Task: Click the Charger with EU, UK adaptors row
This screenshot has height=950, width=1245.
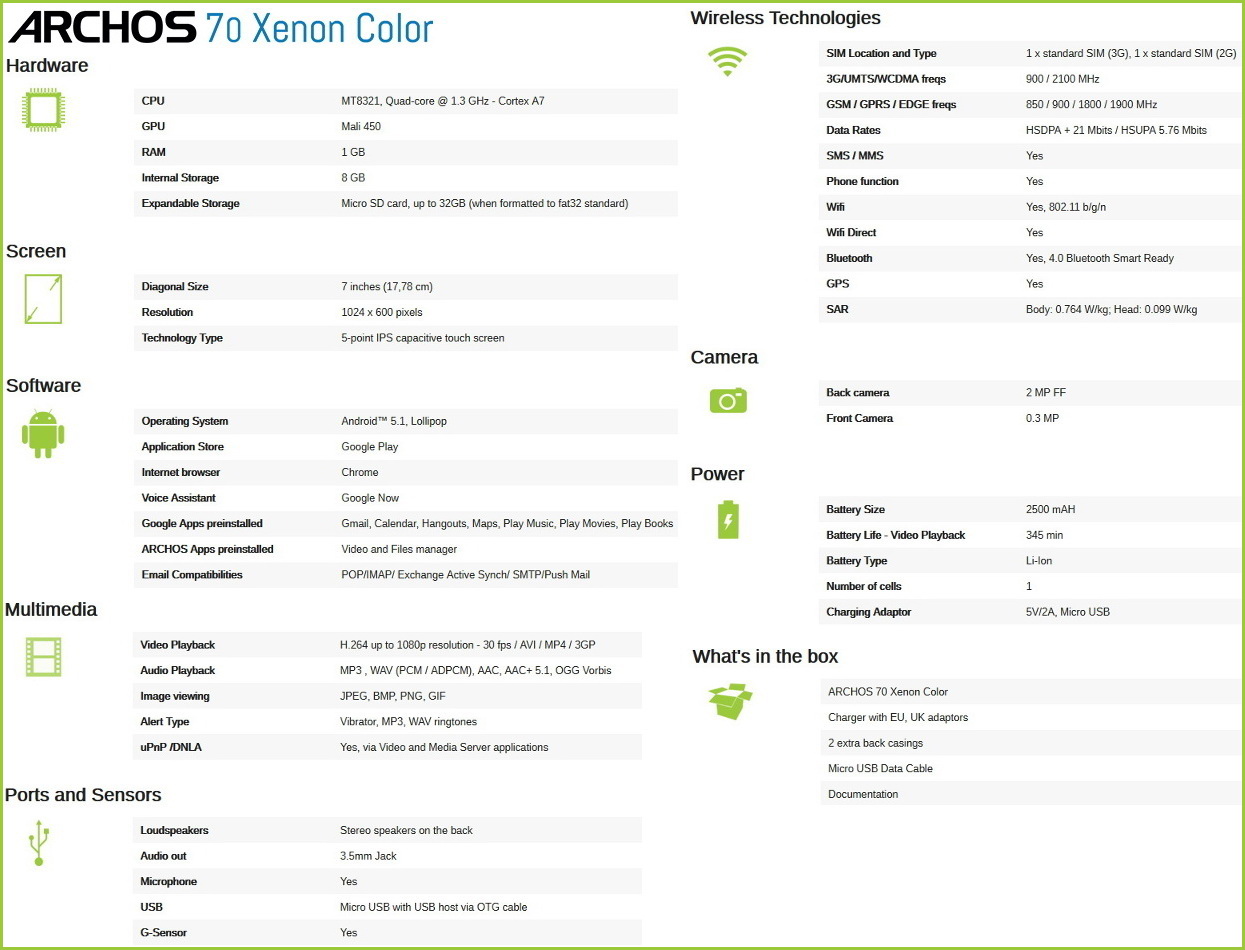Action: click(x=1031, y=718)
